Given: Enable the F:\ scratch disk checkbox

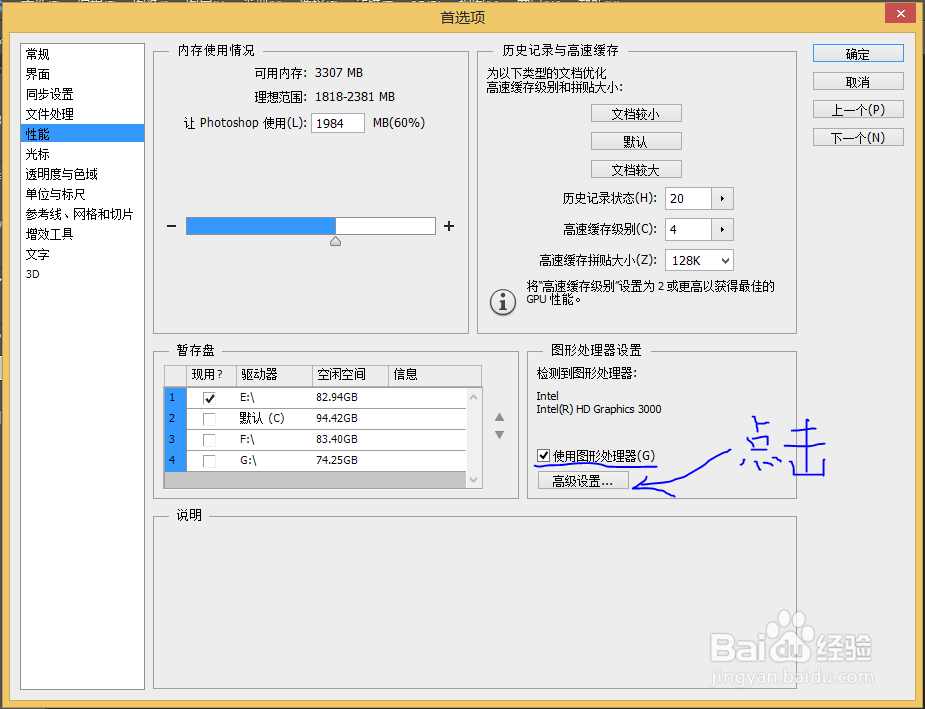Looking at the screenshot, I should coord(210,439).
